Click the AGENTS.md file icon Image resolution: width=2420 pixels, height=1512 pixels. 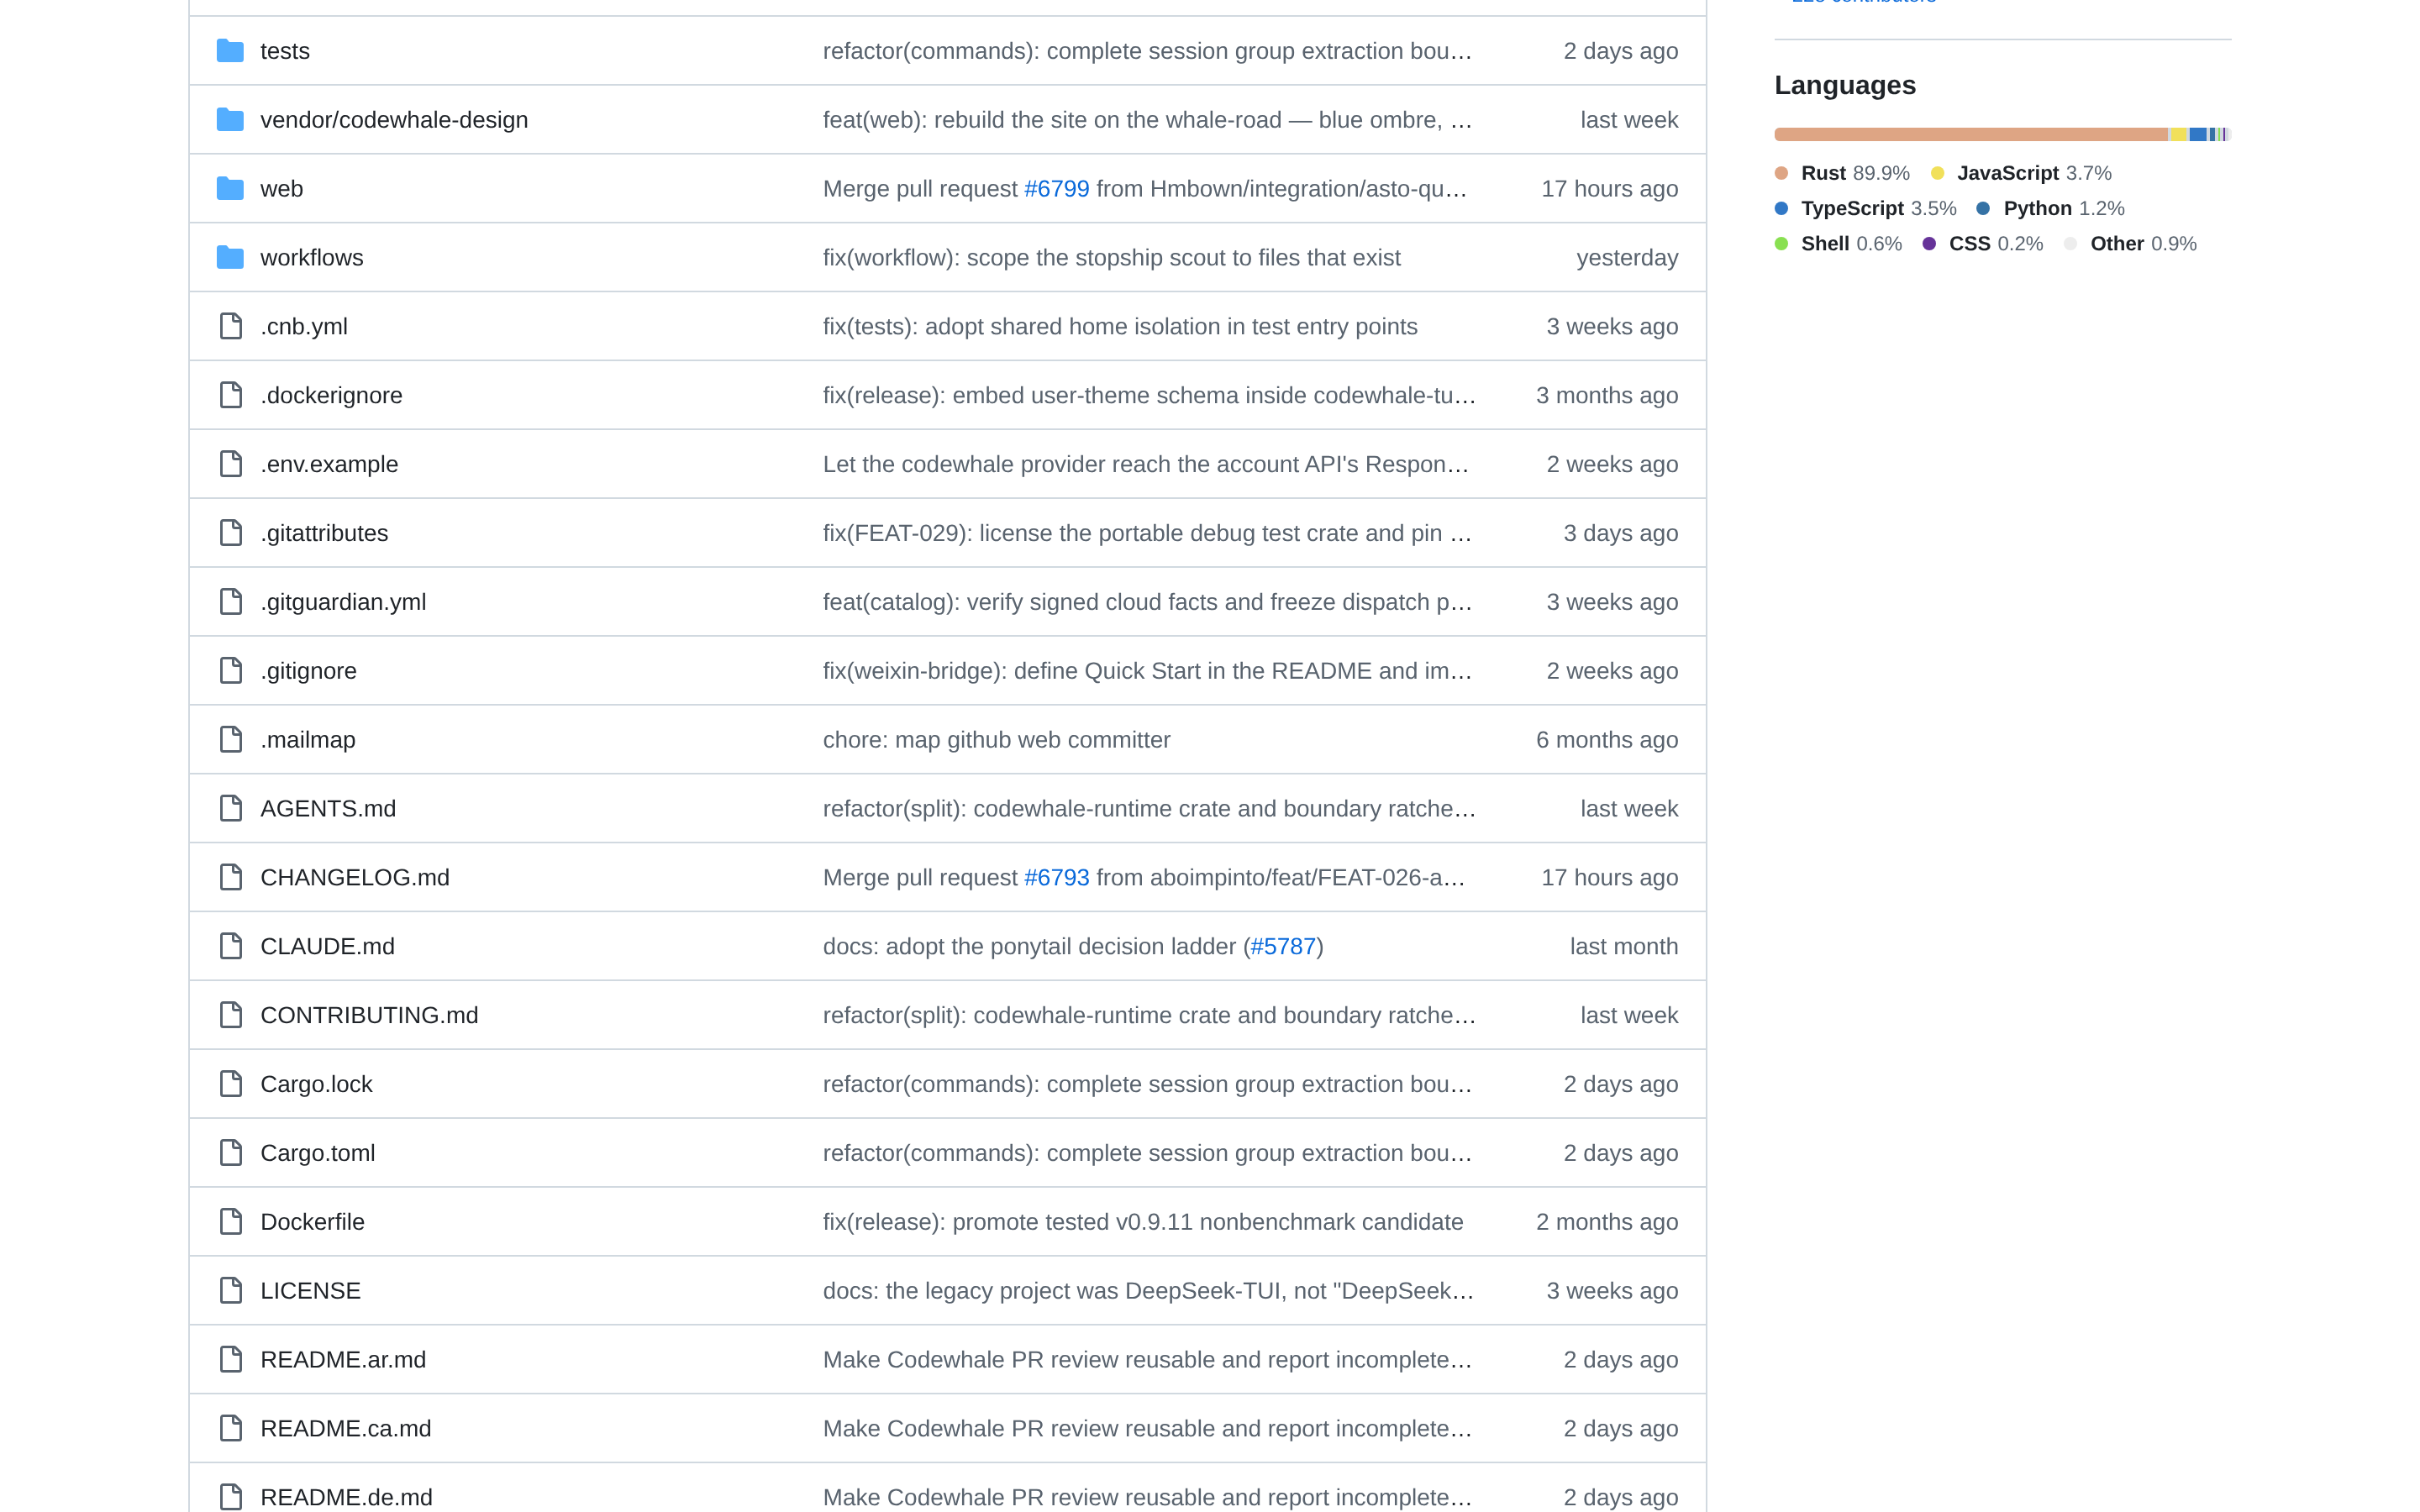point(231,808)
